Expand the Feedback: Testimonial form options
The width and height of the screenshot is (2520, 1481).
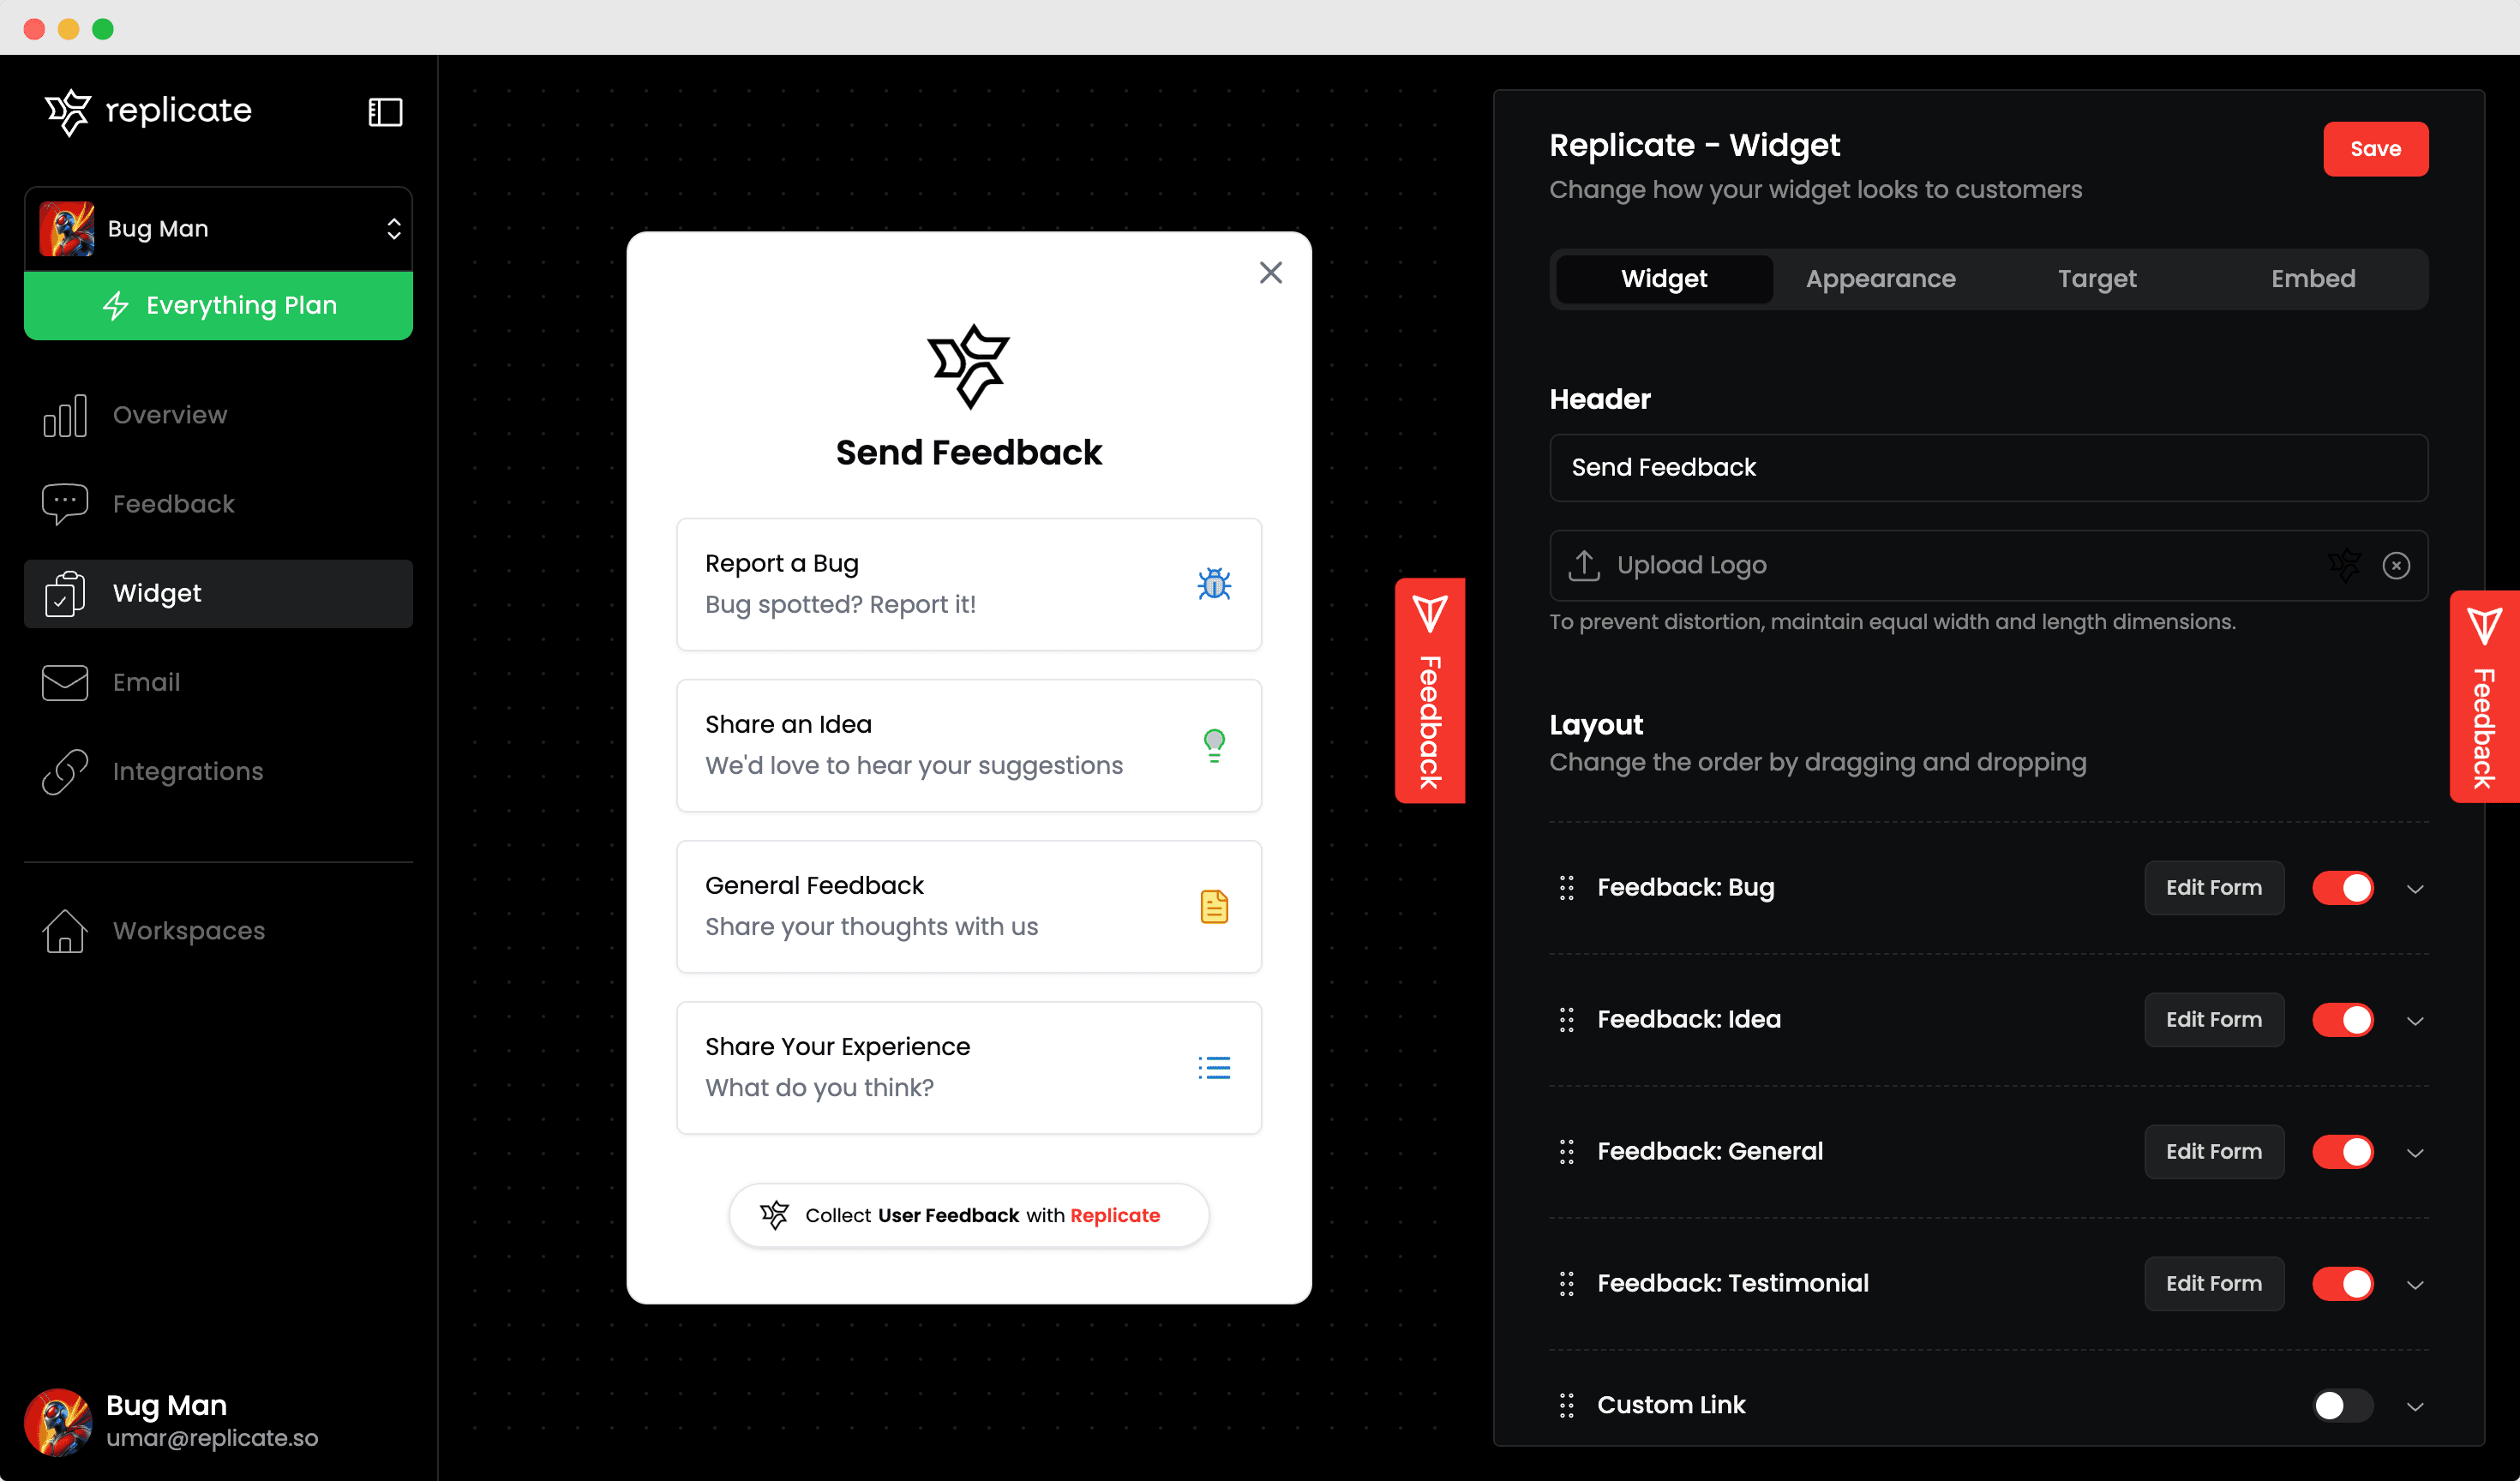[2416, 1284]
